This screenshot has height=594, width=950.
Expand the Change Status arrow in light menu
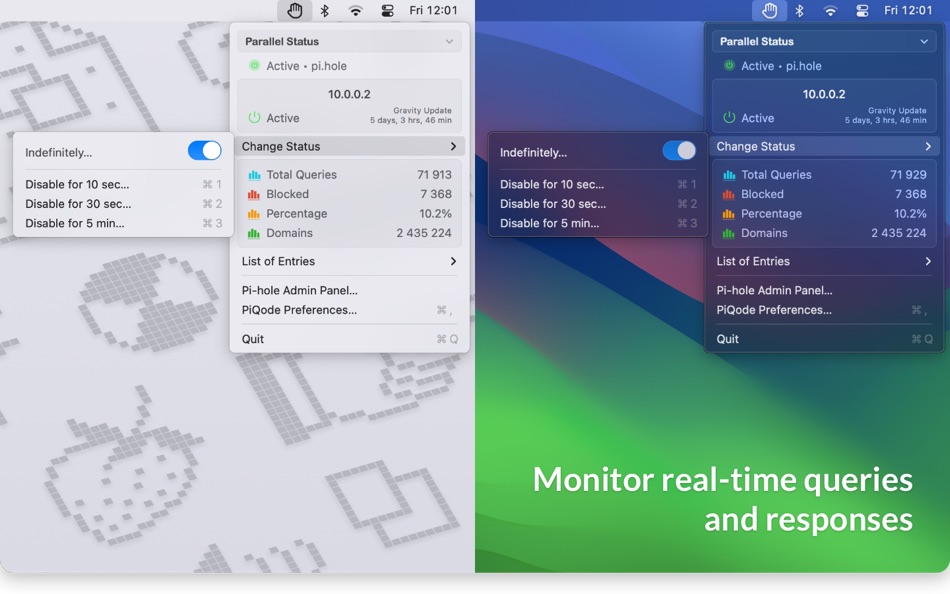point(453,146)
